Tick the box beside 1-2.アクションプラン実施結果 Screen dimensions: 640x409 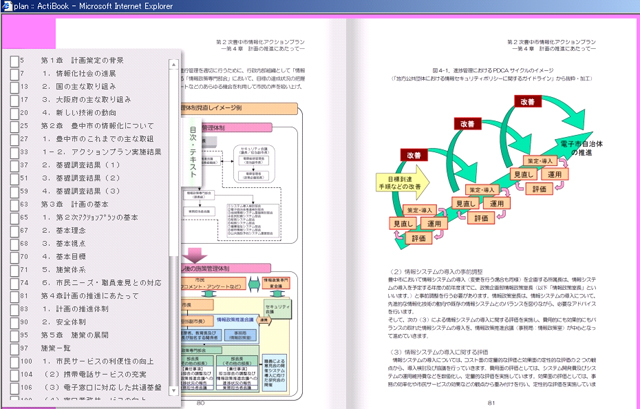pos(14,153)
